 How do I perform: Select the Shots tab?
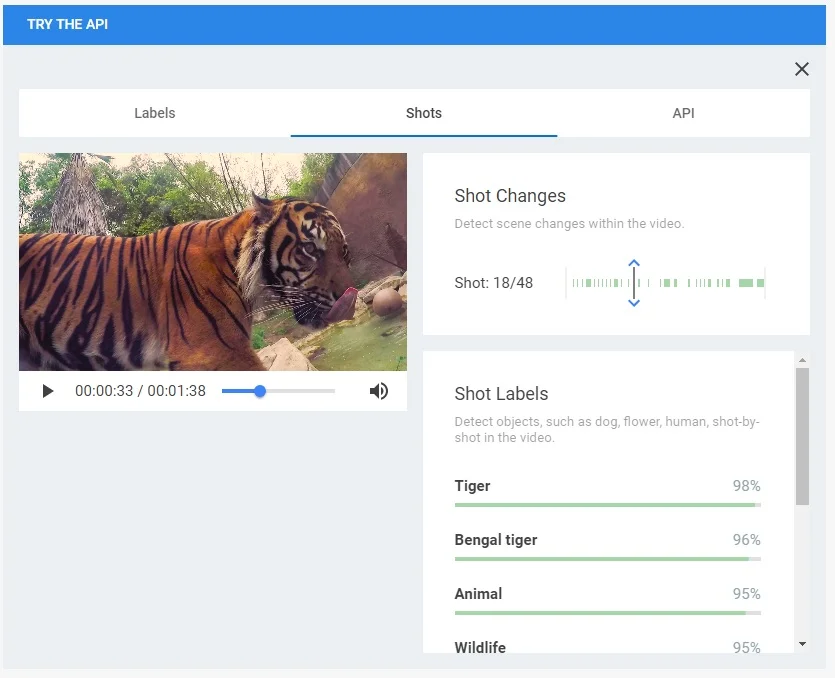coord(424,113)
